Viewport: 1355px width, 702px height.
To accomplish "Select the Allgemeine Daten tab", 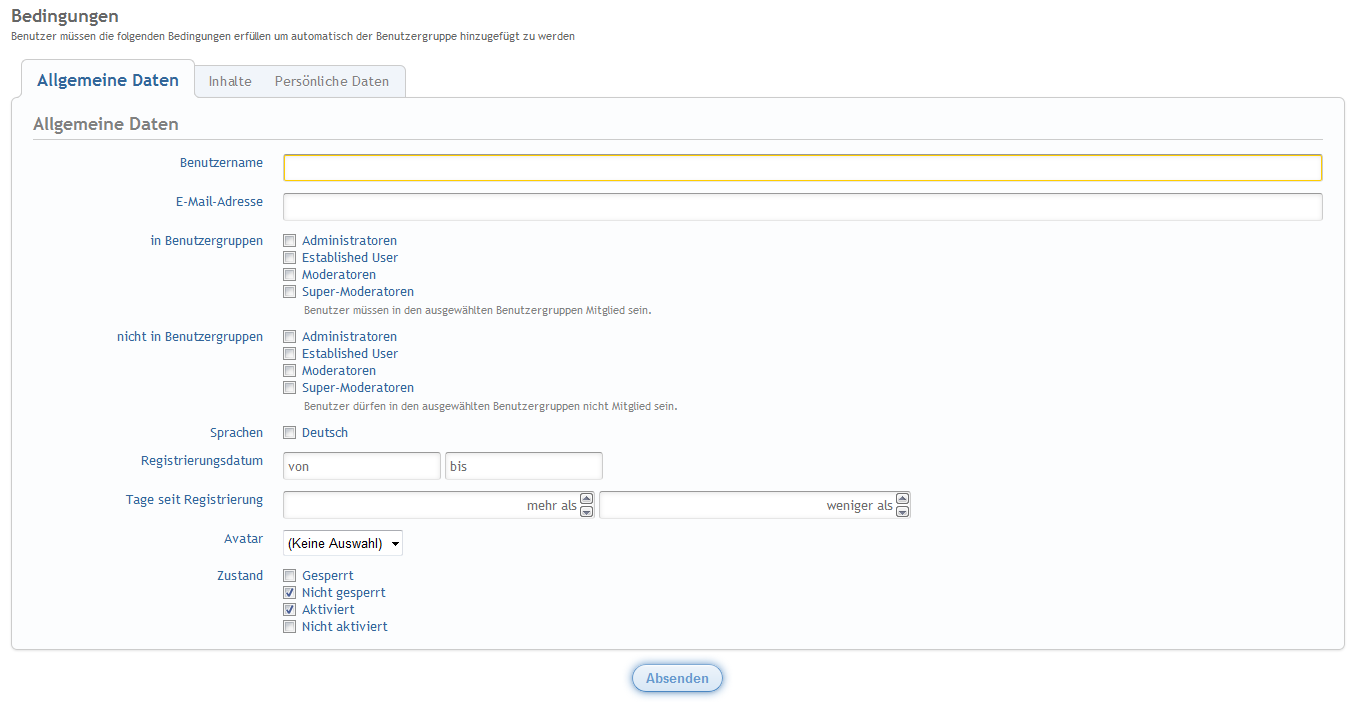I will tap(108, 80).
